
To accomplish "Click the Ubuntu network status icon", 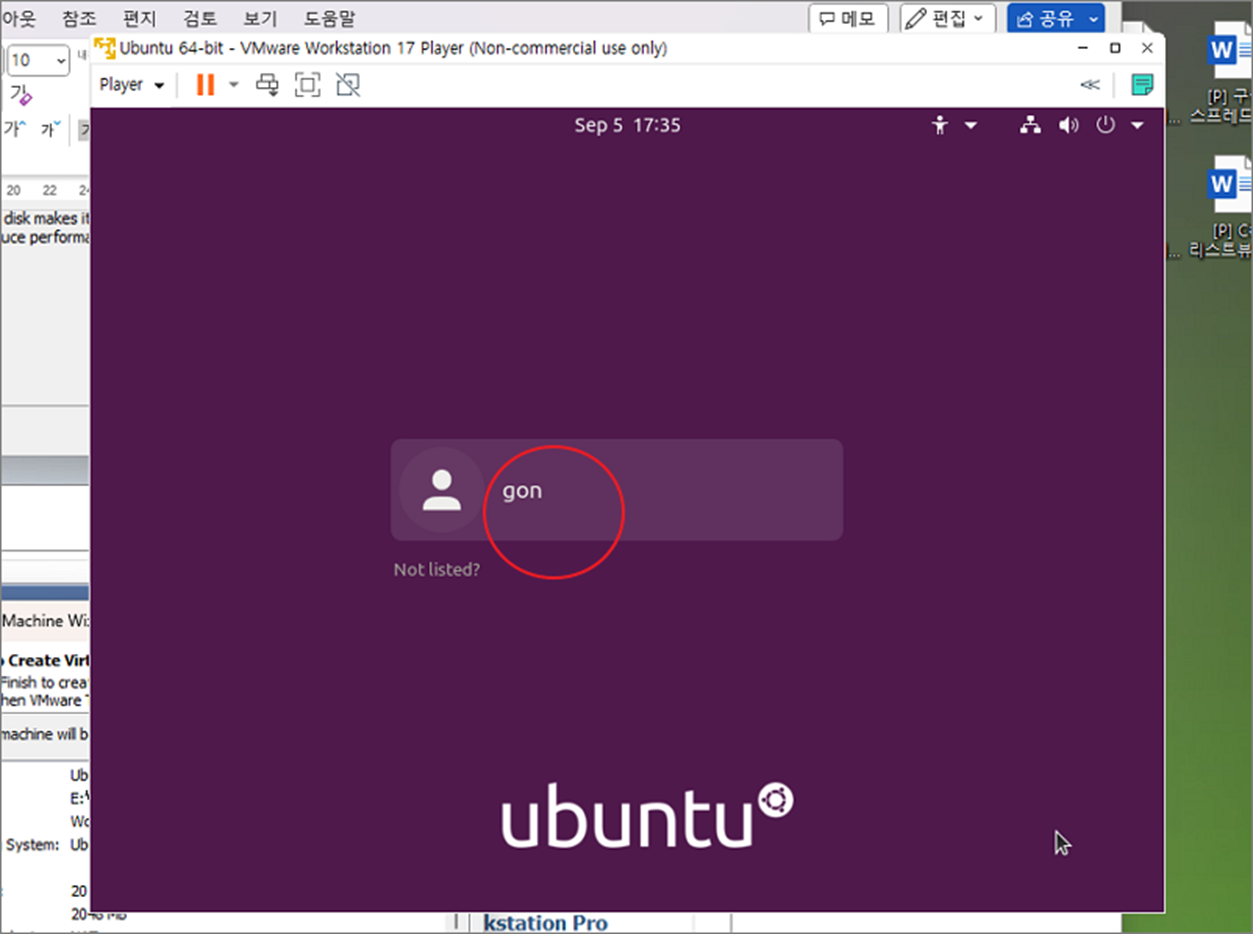I will (1030, 126).
